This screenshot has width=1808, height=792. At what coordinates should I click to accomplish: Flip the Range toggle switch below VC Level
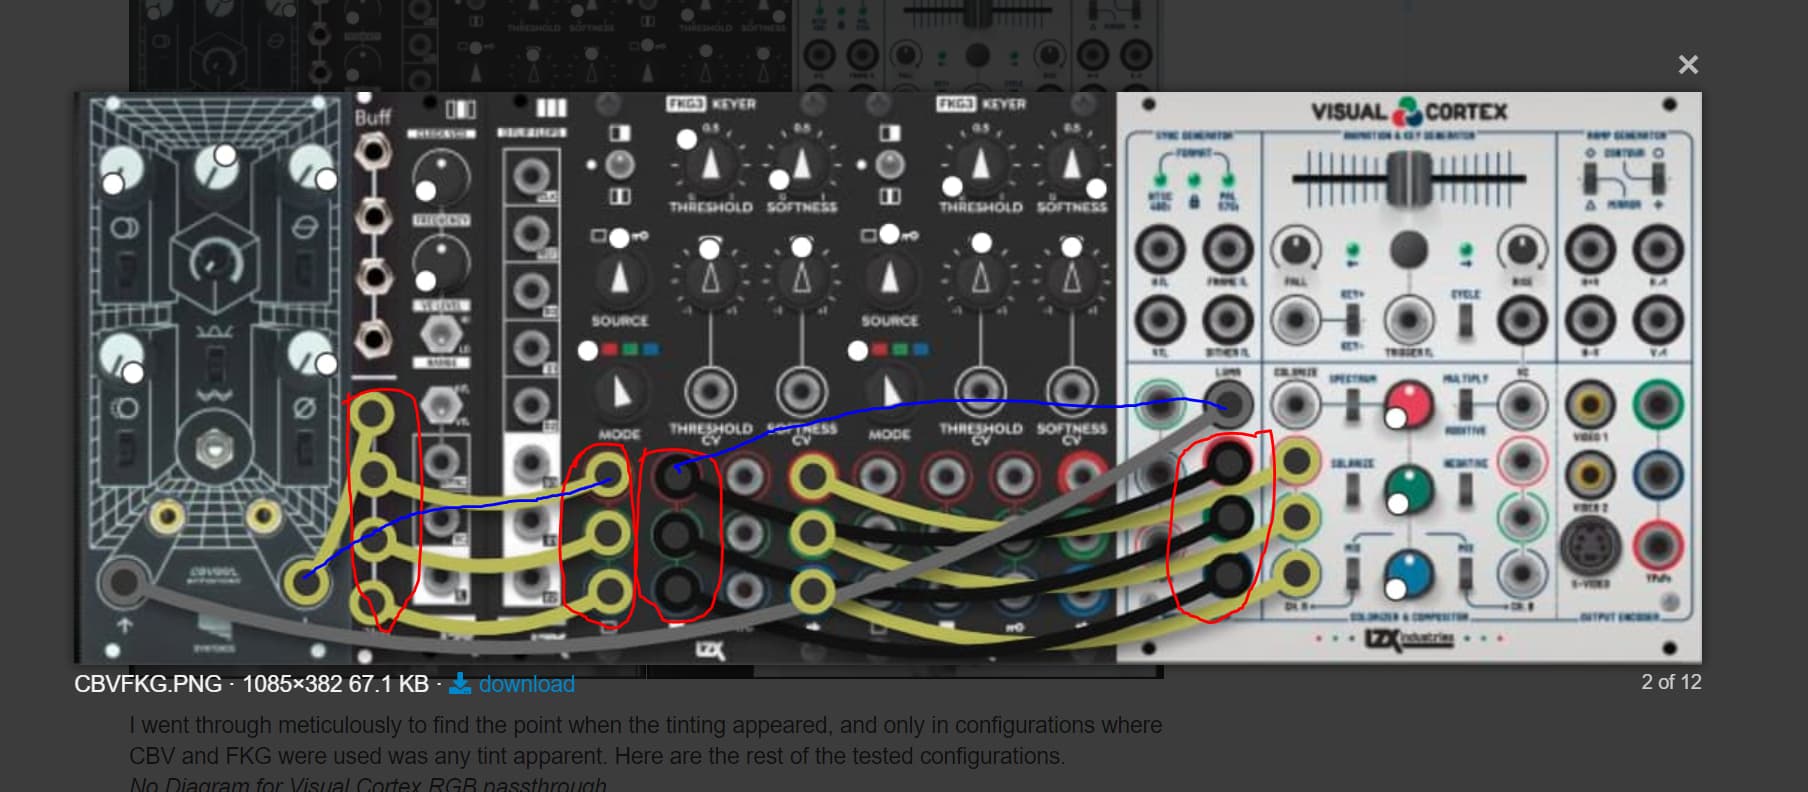point(441,333)
